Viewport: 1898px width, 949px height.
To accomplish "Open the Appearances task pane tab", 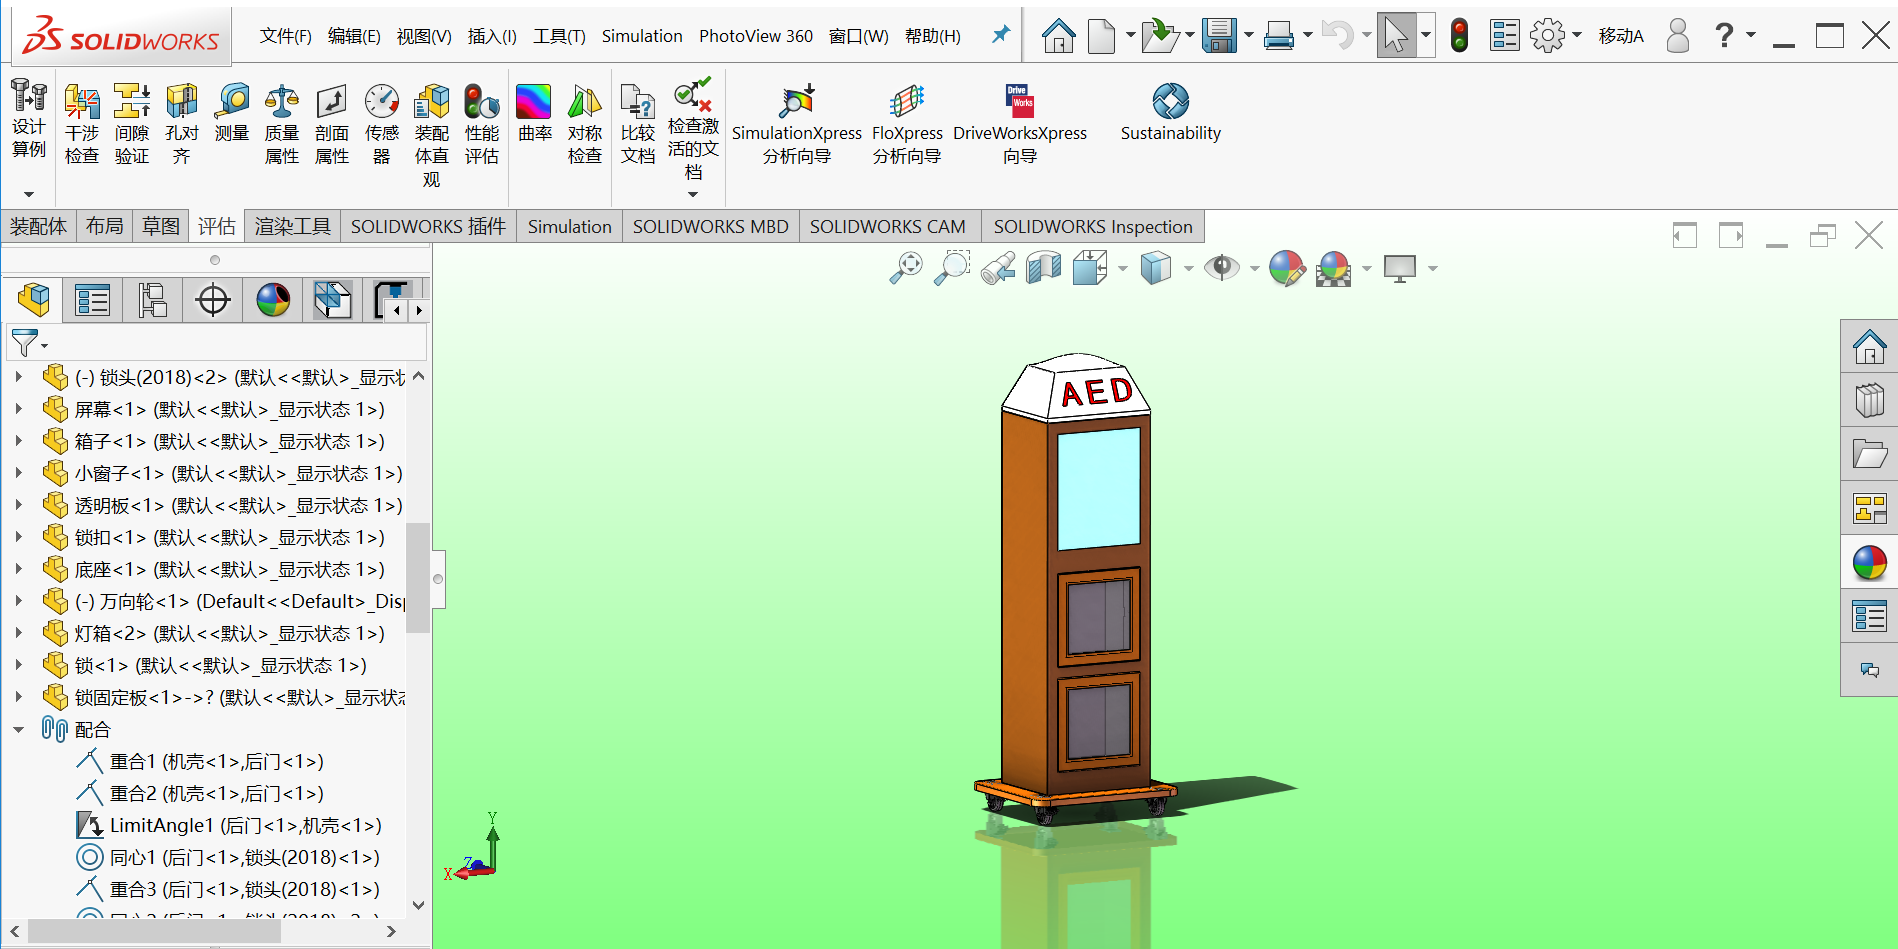I will pos(1869,563).
